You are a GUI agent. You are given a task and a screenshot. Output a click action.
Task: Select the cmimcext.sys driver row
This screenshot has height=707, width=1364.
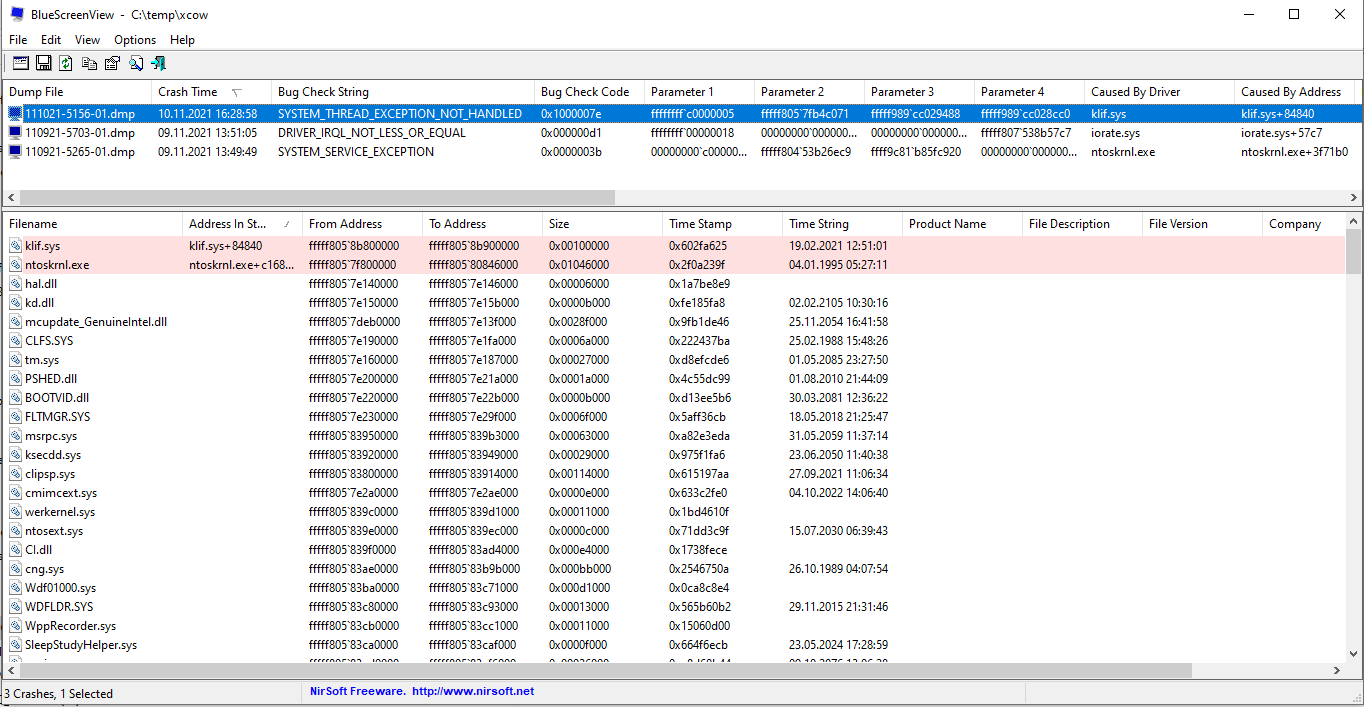[674, 492]
